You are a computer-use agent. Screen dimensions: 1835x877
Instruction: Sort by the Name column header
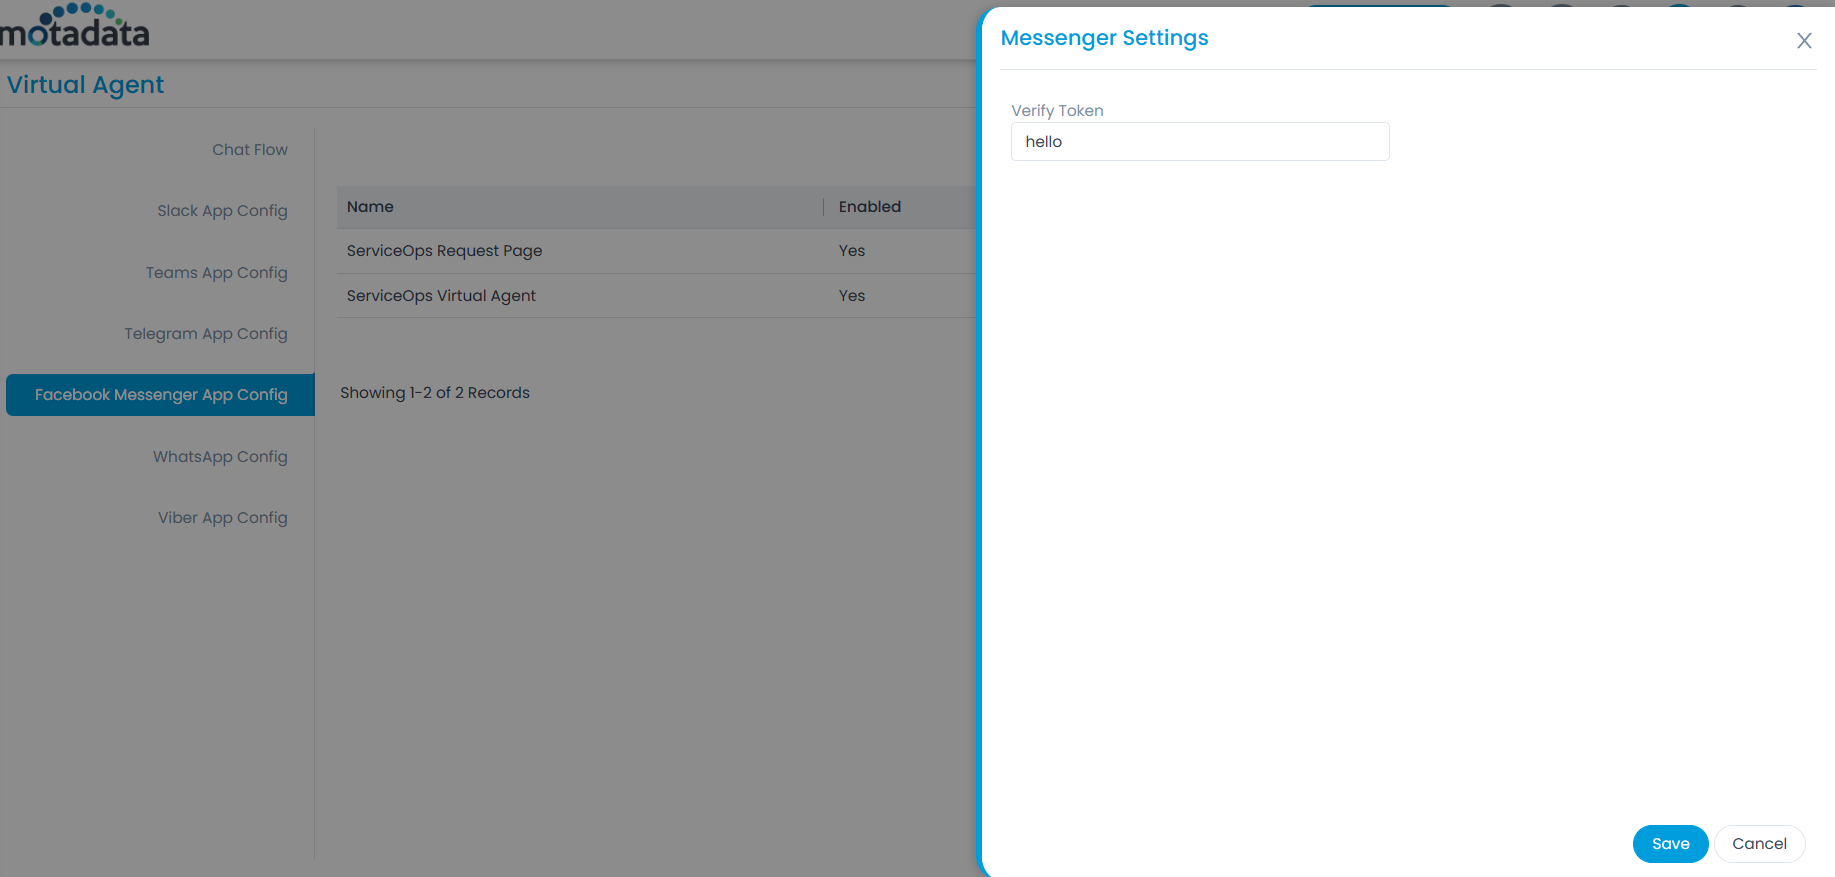point(370,207)
